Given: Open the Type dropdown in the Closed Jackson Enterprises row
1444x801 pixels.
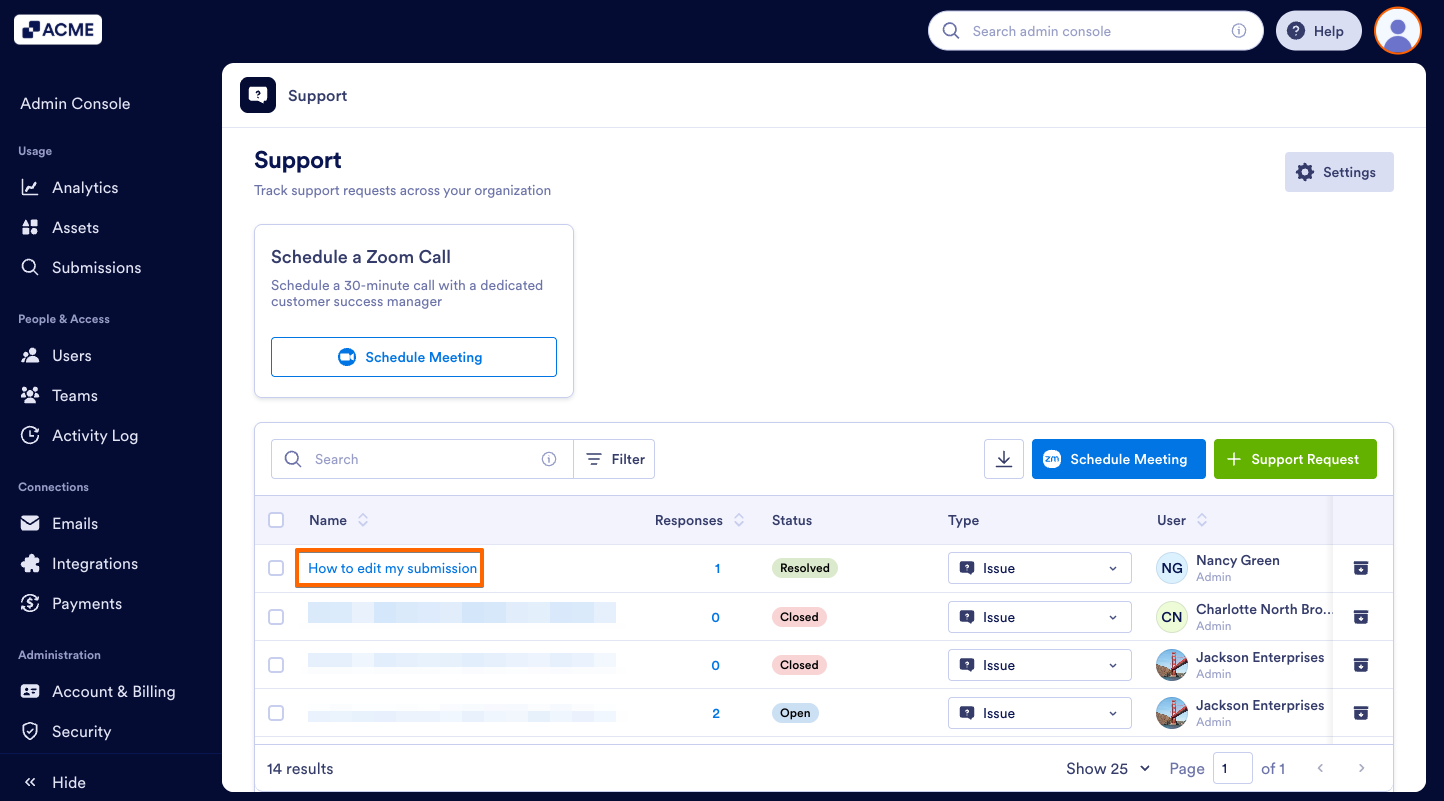Looking at the screenshot, I should coord(1040,665).
